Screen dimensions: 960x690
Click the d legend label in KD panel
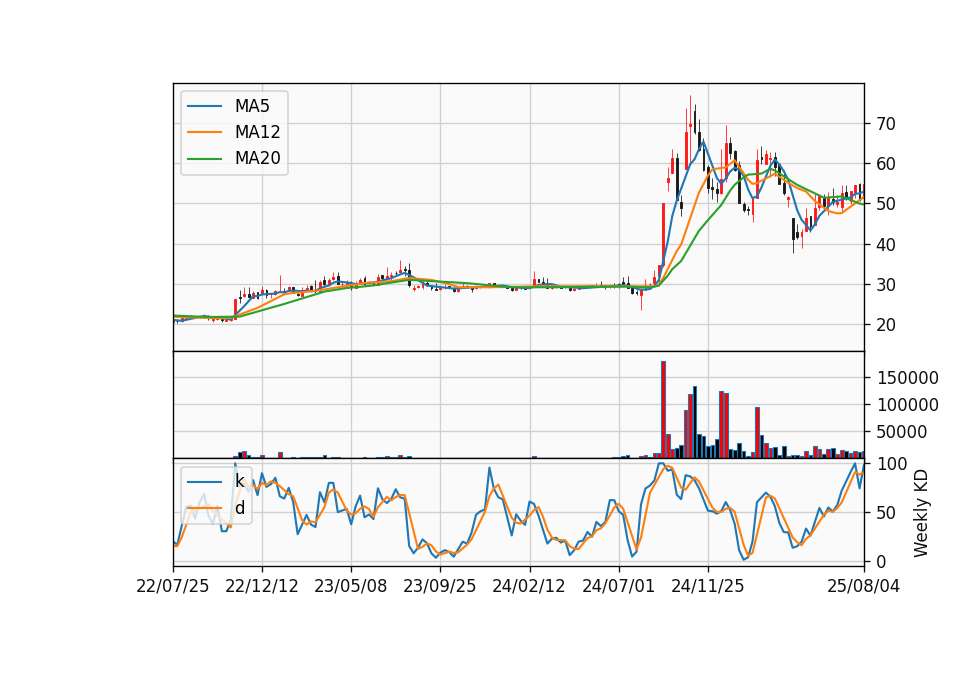(240, 508)
